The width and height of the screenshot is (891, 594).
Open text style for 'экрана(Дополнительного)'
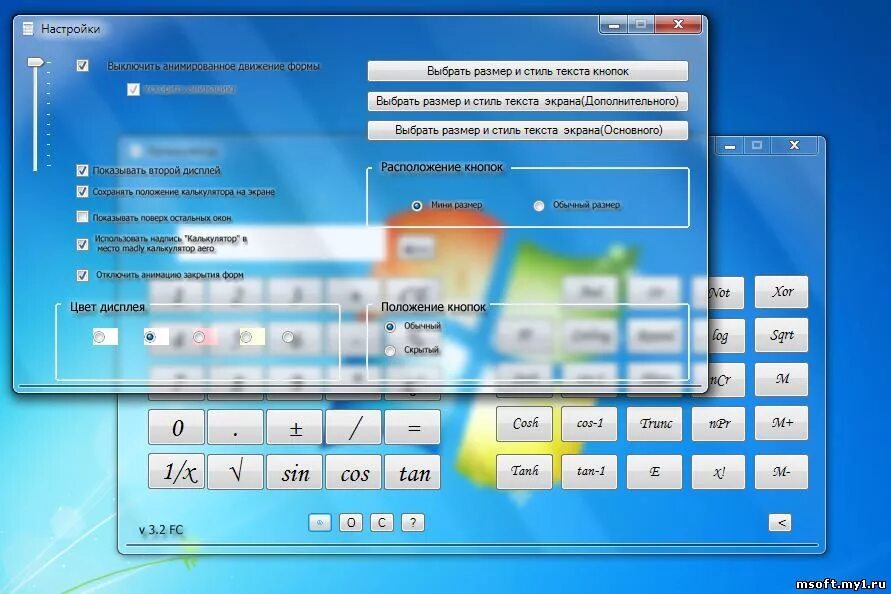(x=527, y=101)
